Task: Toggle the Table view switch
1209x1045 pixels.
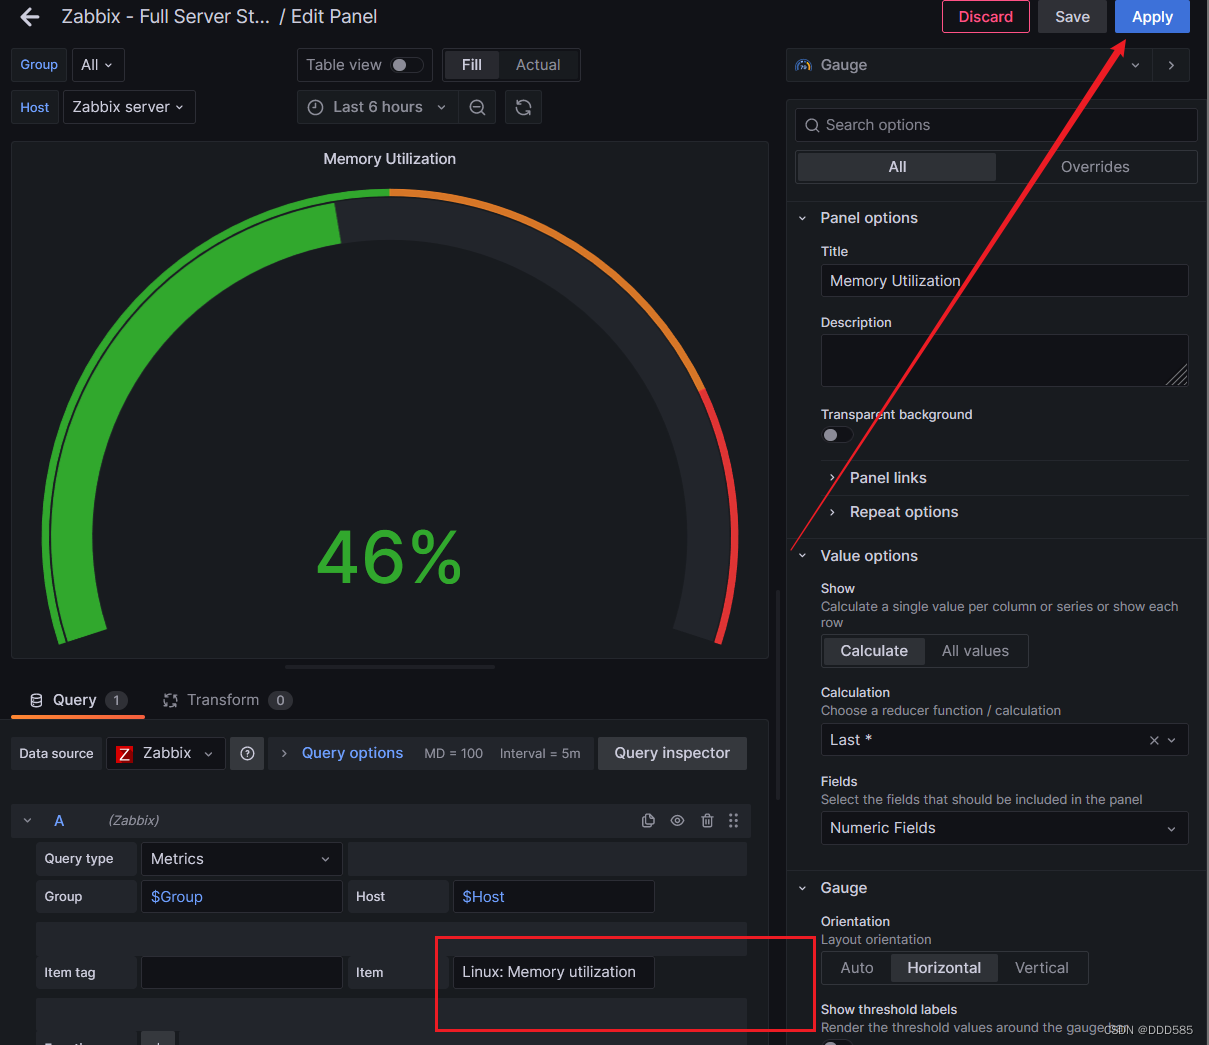Action: tap(405, 65)
